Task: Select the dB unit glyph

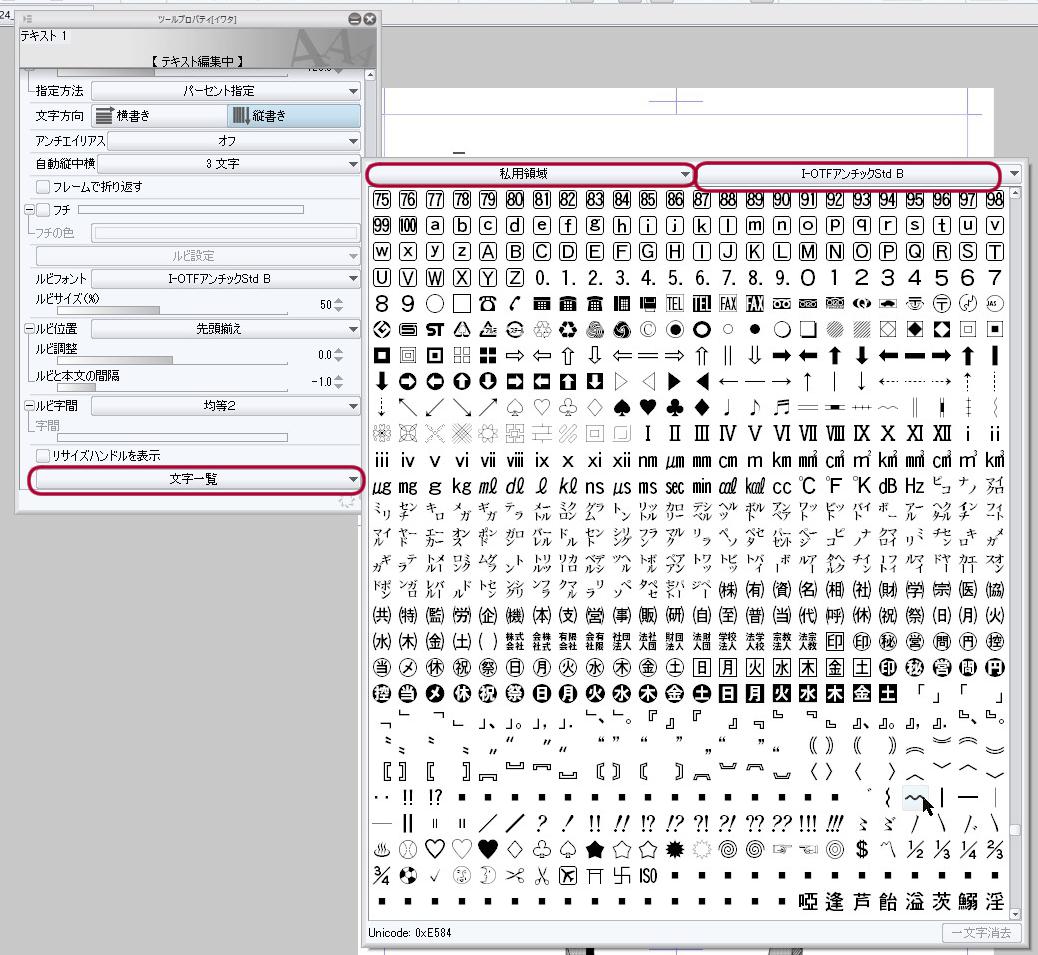Action: [888, 486]
